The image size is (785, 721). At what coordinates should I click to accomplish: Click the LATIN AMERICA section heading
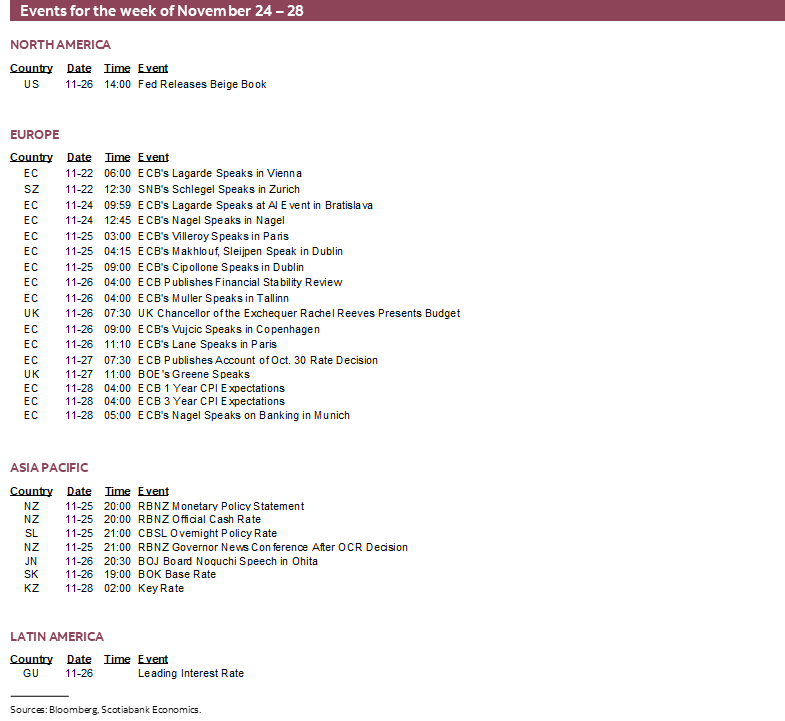57,636
